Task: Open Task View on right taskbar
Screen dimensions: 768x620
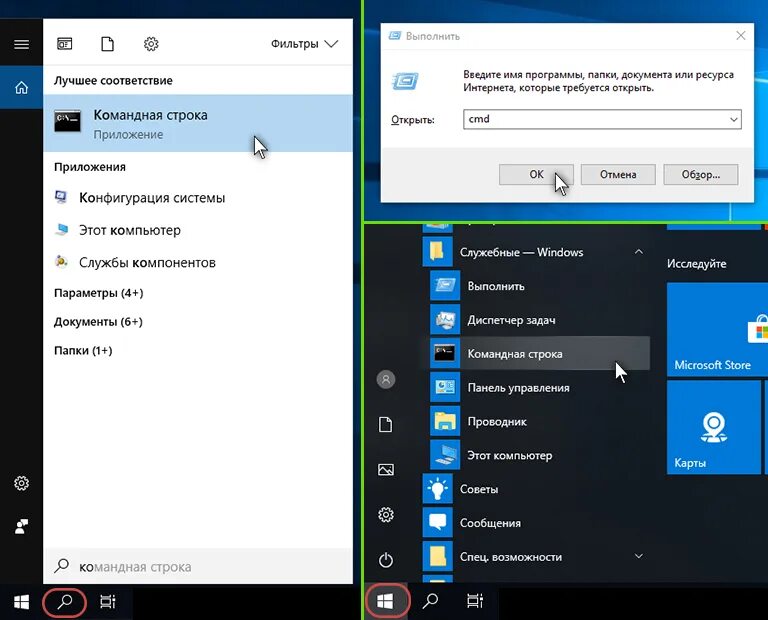Action: pyautogui.click(x=475, y=601)
